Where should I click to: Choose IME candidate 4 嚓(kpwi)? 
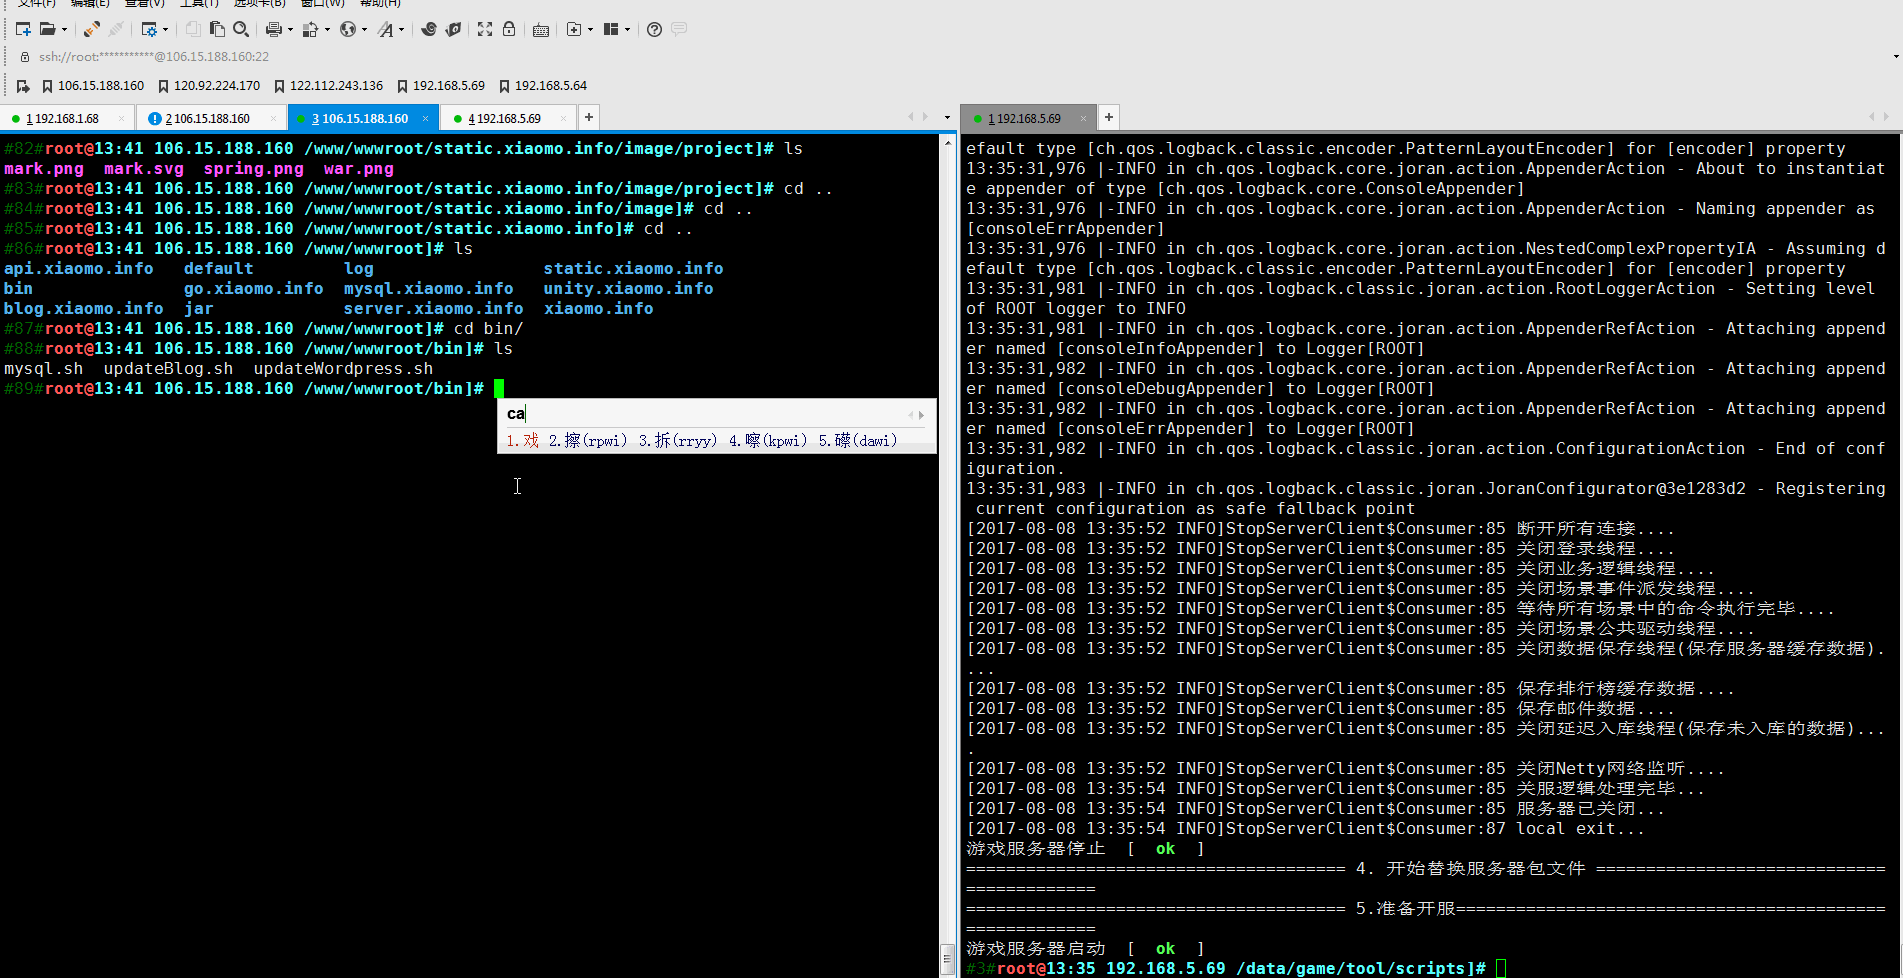click(768, 440)
